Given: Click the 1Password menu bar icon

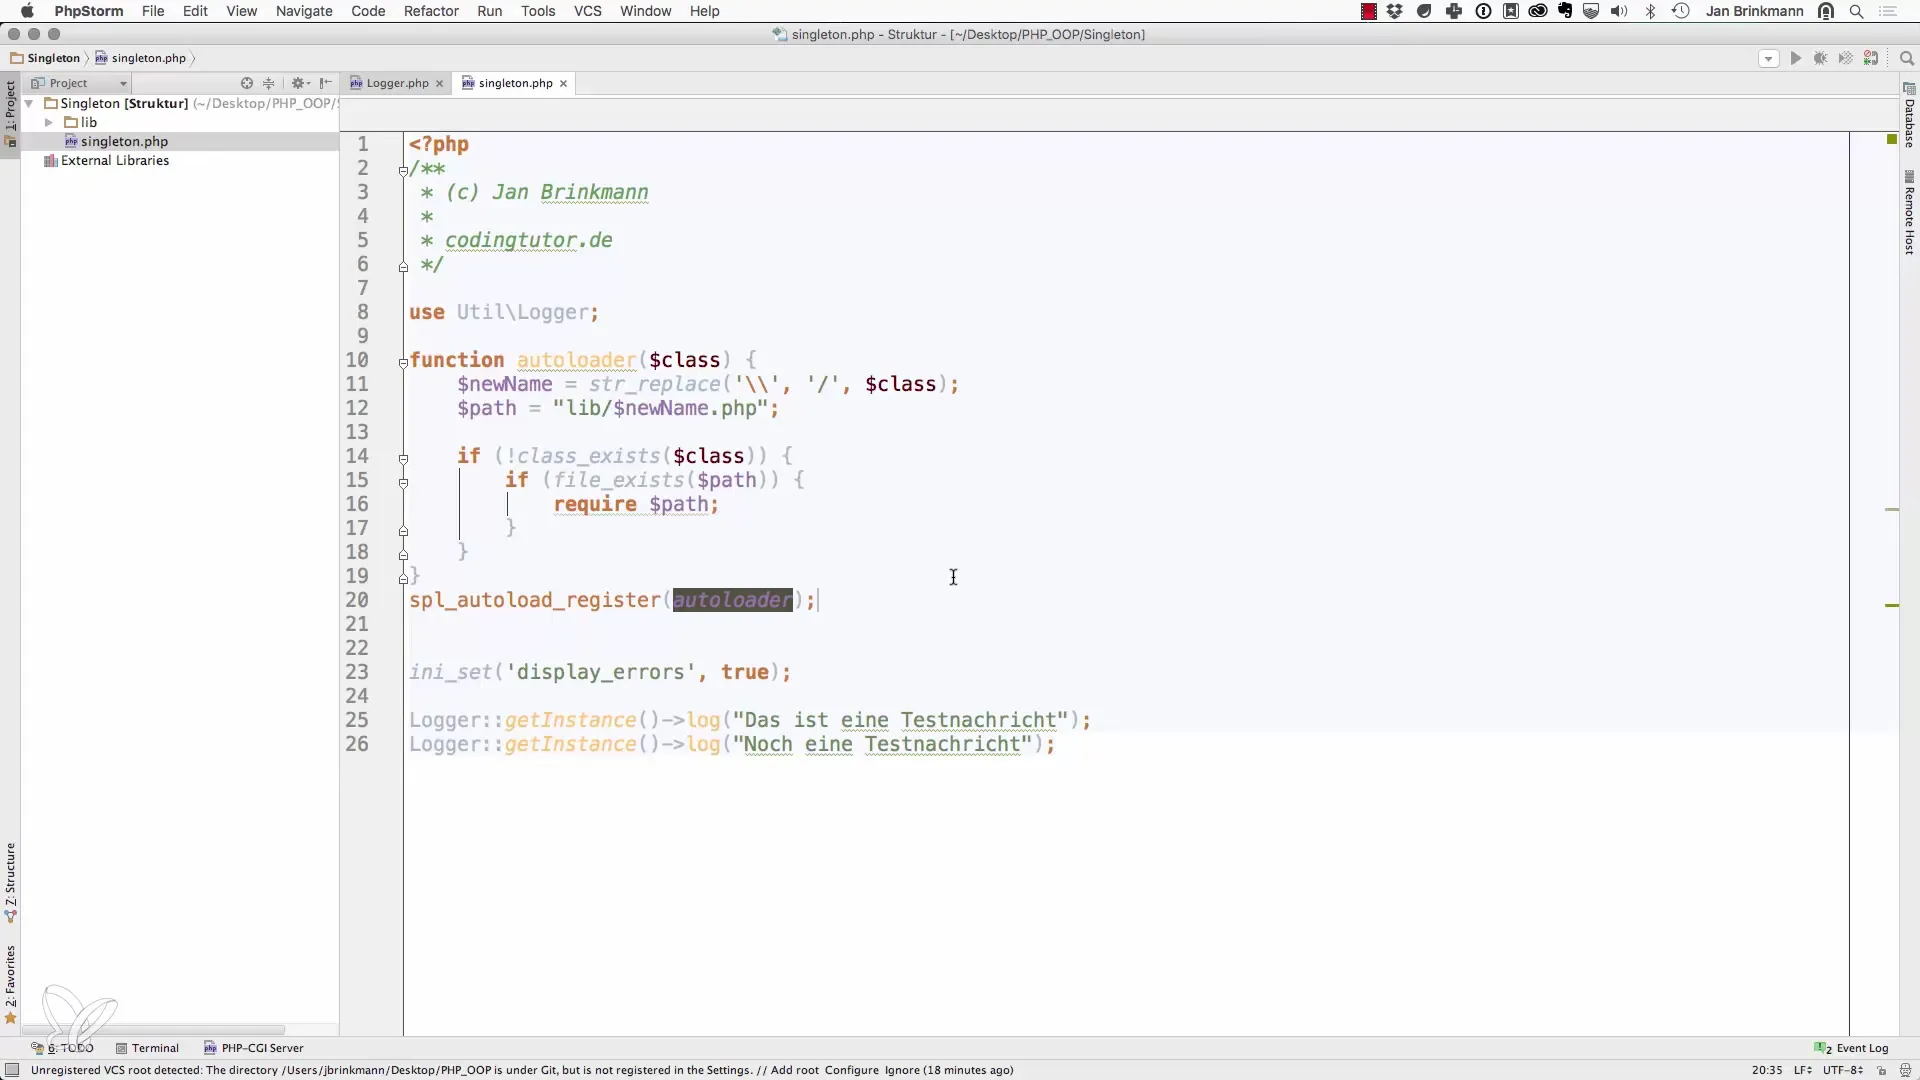Looking at the screenshot, I should tap(1484, 11).
